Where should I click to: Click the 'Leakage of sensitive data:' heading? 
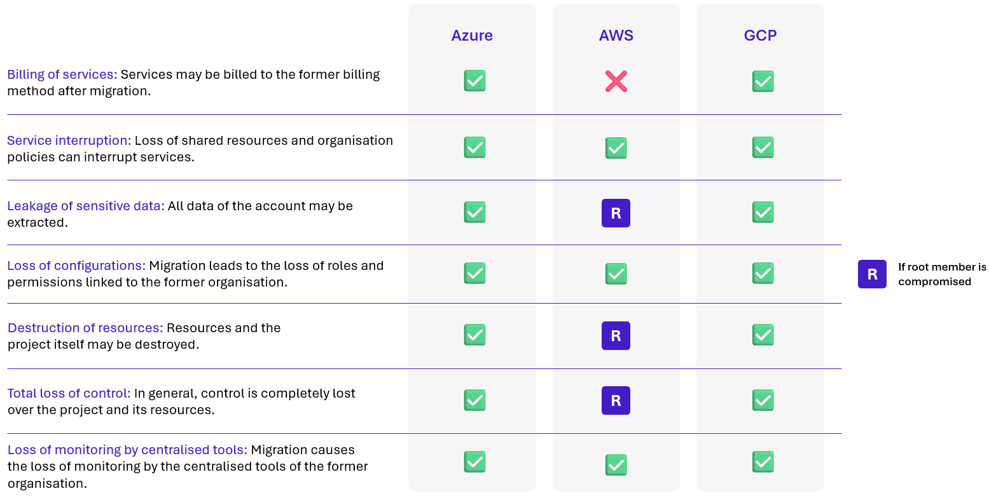86,206
